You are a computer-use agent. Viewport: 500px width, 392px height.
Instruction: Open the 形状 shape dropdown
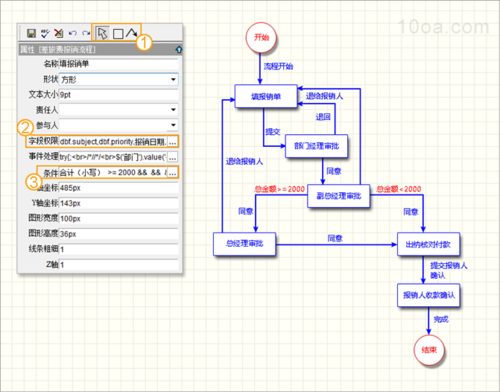pos(119,79)
